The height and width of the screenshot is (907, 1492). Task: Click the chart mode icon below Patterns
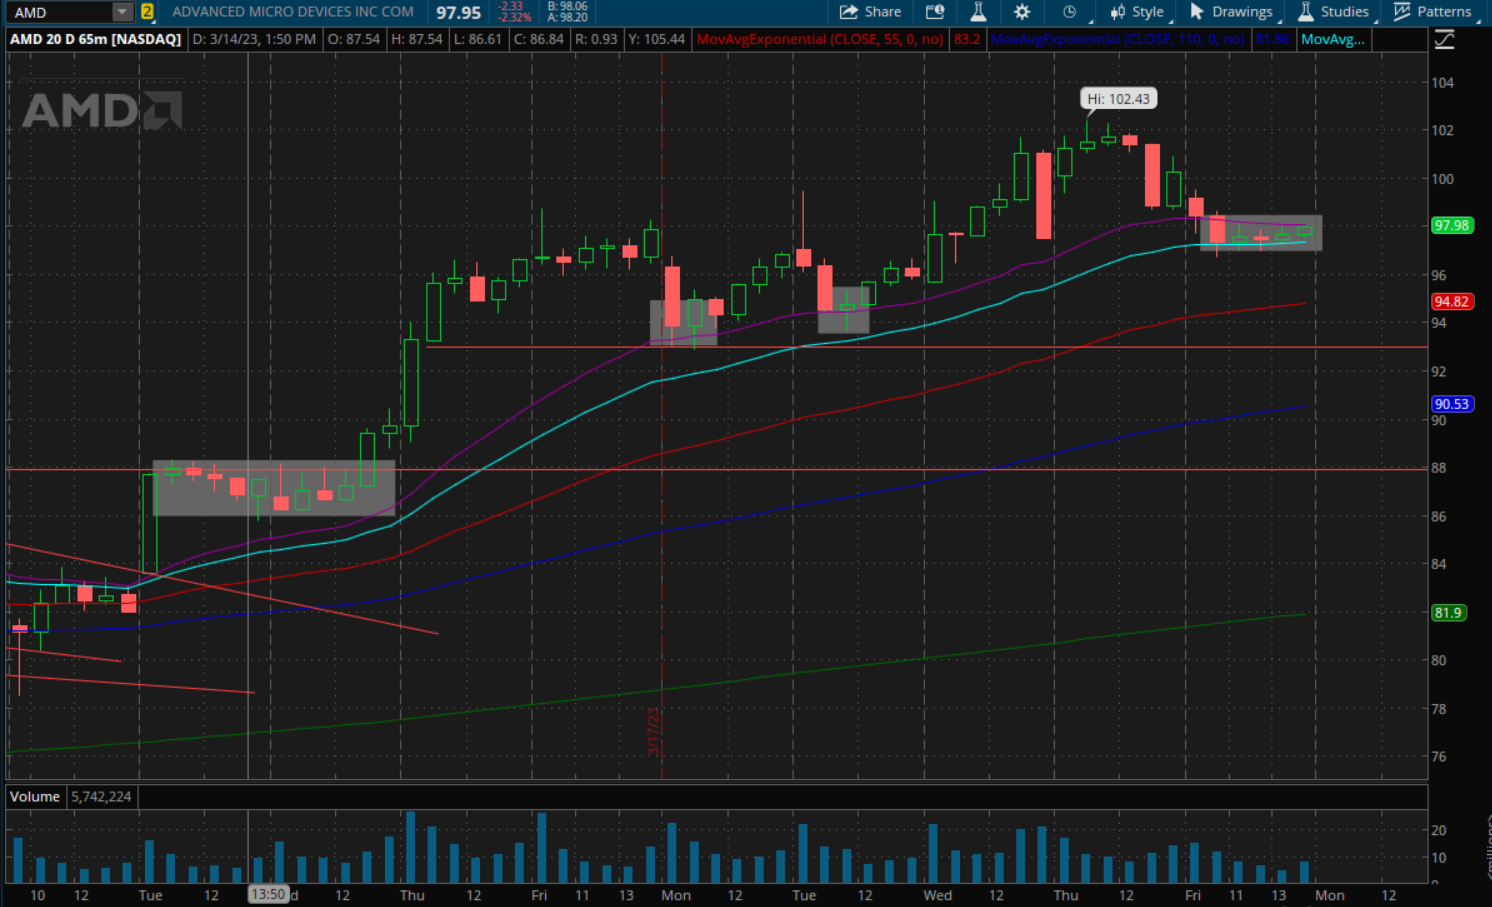pyautogui.click(x=1444, y=40)
